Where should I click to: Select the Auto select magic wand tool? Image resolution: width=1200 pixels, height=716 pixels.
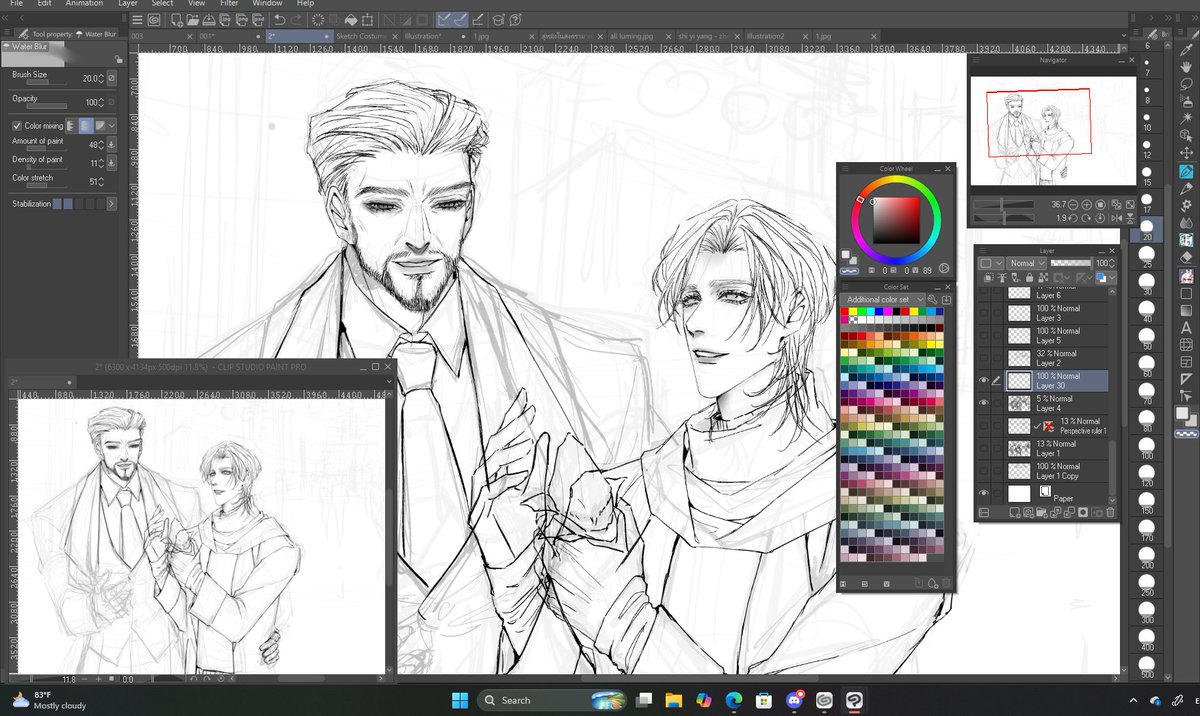click(1186, 119)
